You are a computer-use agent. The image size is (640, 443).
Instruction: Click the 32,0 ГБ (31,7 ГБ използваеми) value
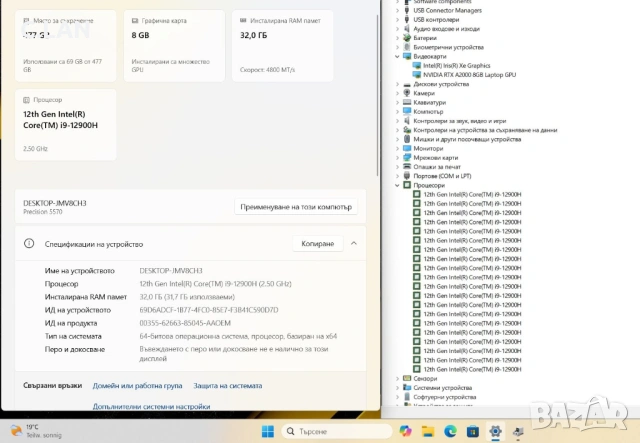click(187, 297)
